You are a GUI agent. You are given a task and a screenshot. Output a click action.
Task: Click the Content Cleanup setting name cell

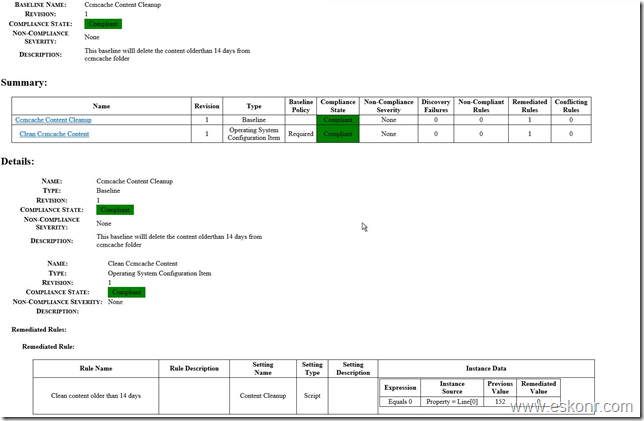[264, 396]
